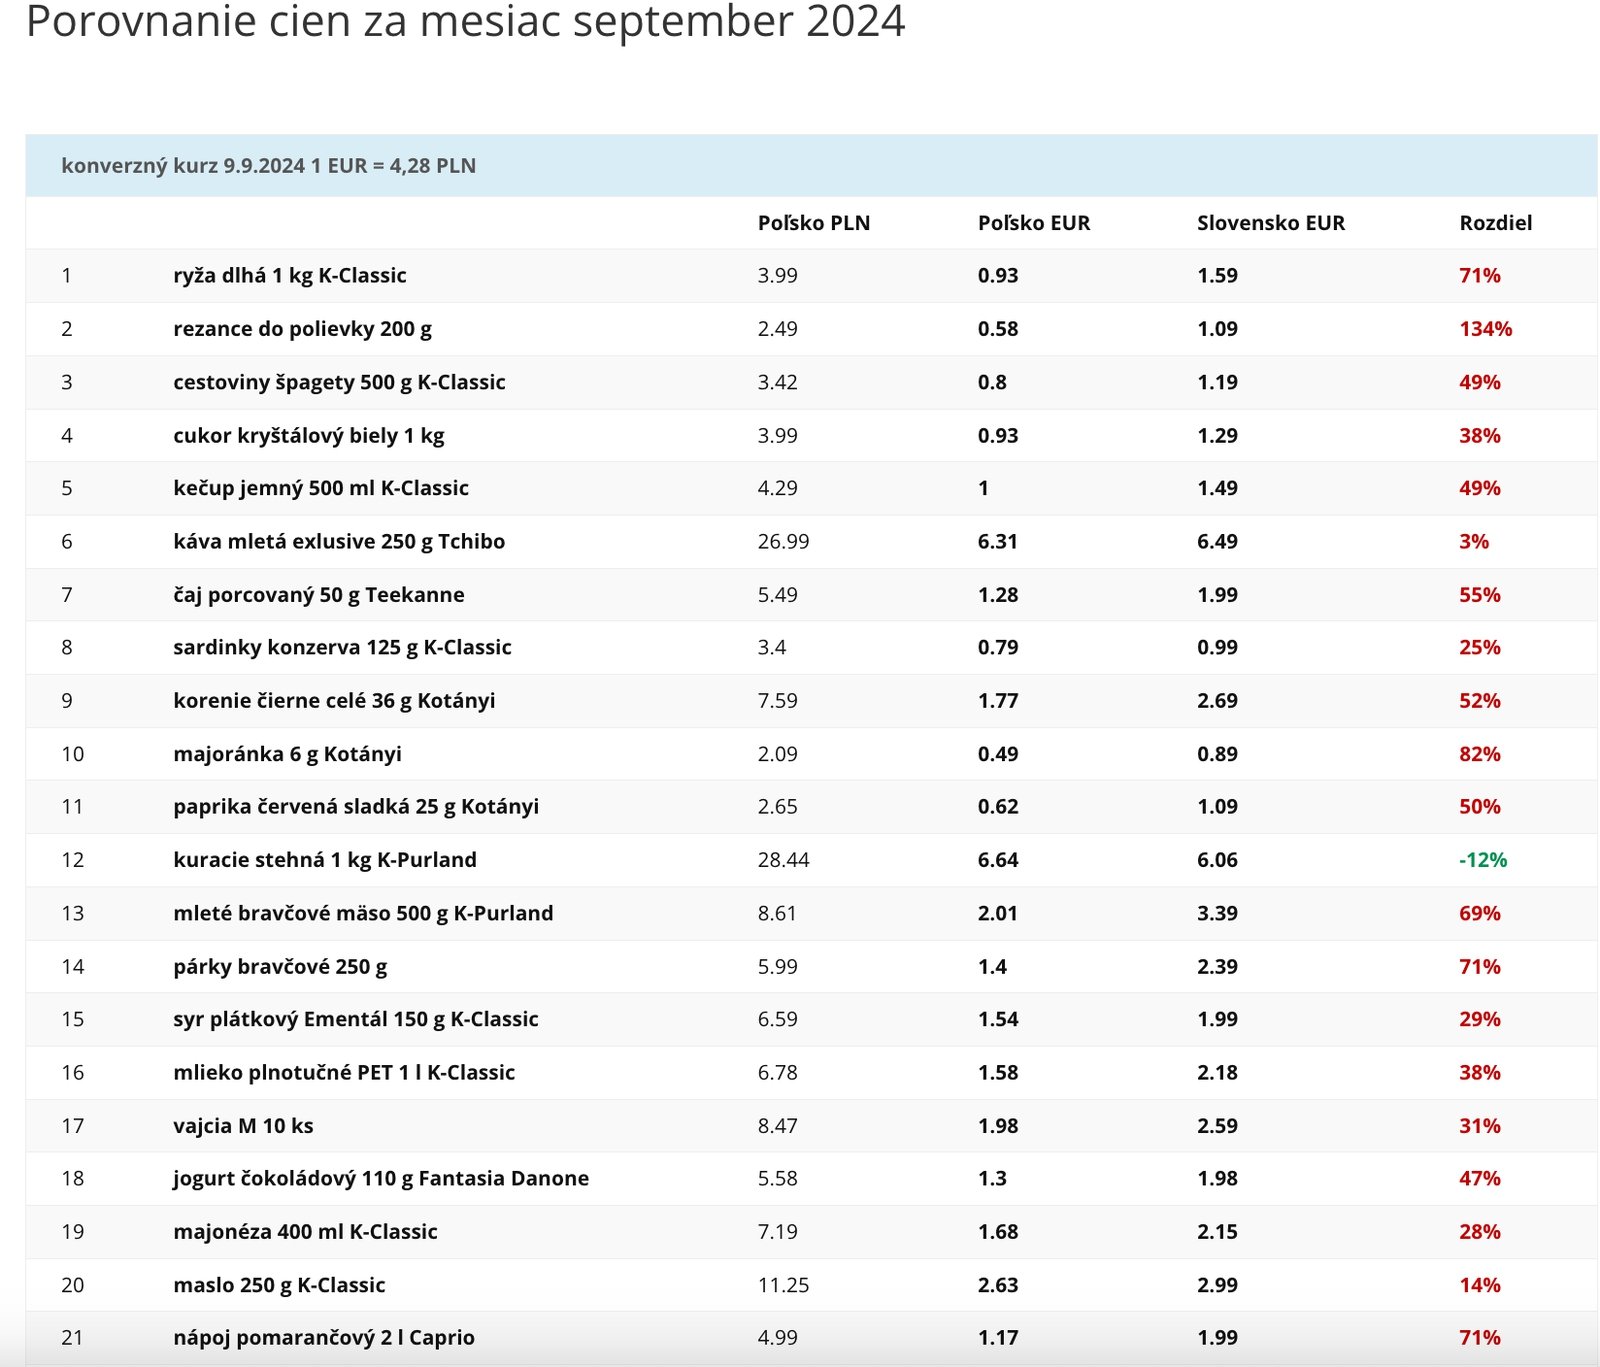Click the 6.31 Poľsko EUR price
Viewport: 1600px width, 1367px height.
tap(998, 541)
